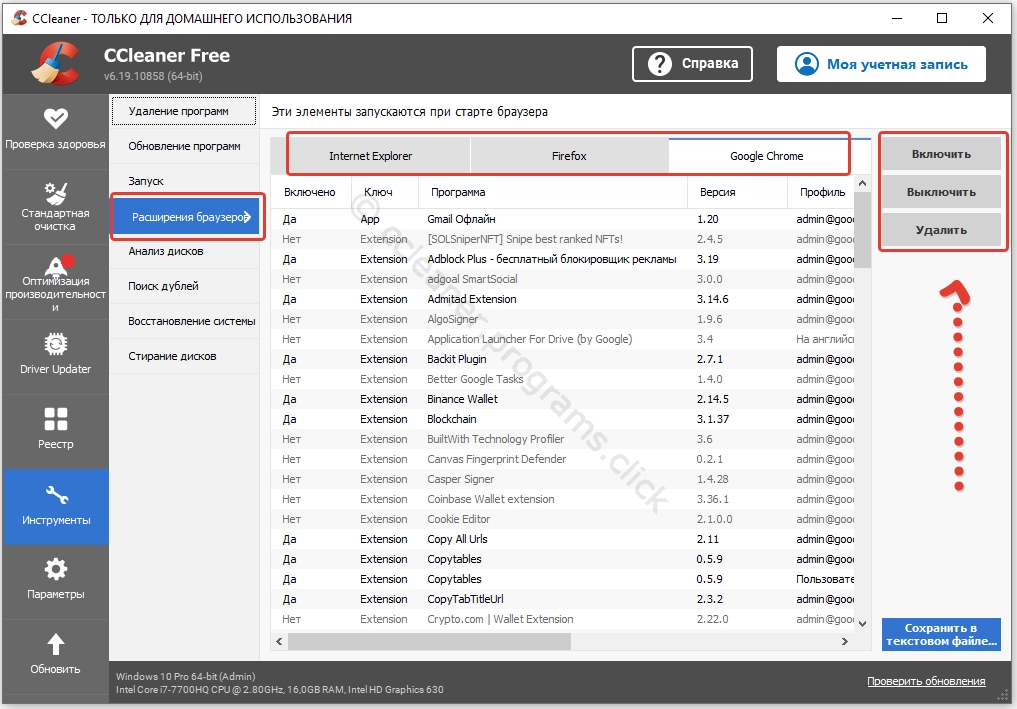The image size is (1017, 709).
Task: Click the Update arrow icon
Action: click(55, 645)
